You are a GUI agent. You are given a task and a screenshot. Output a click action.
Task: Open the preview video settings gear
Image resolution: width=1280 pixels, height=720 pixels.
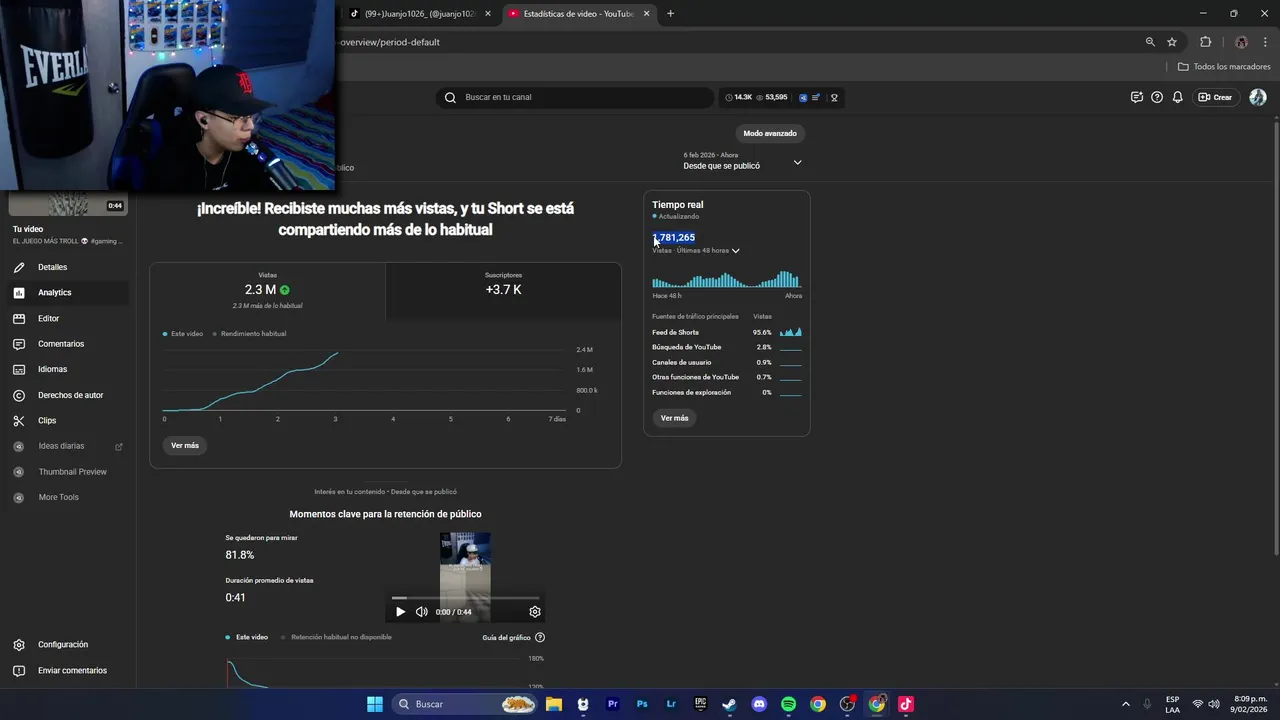[x=535, y=612]
